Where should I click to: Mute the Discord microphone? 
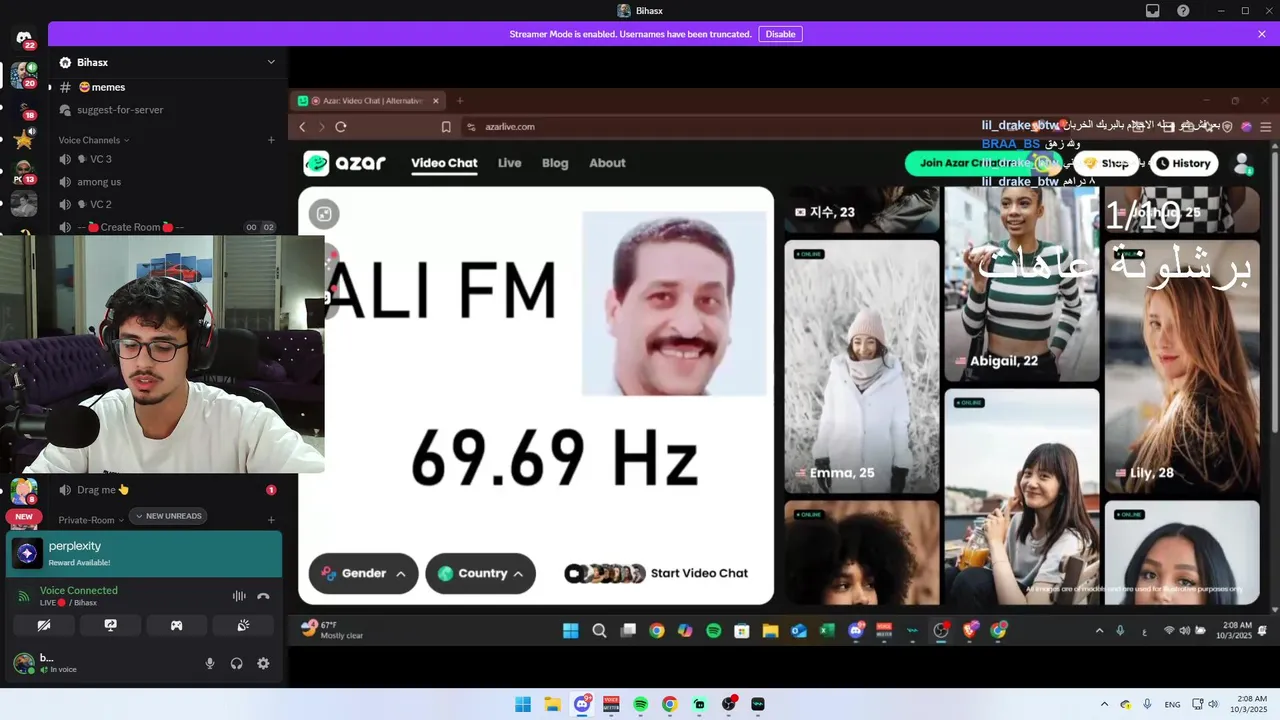click(x=210, y=663)
